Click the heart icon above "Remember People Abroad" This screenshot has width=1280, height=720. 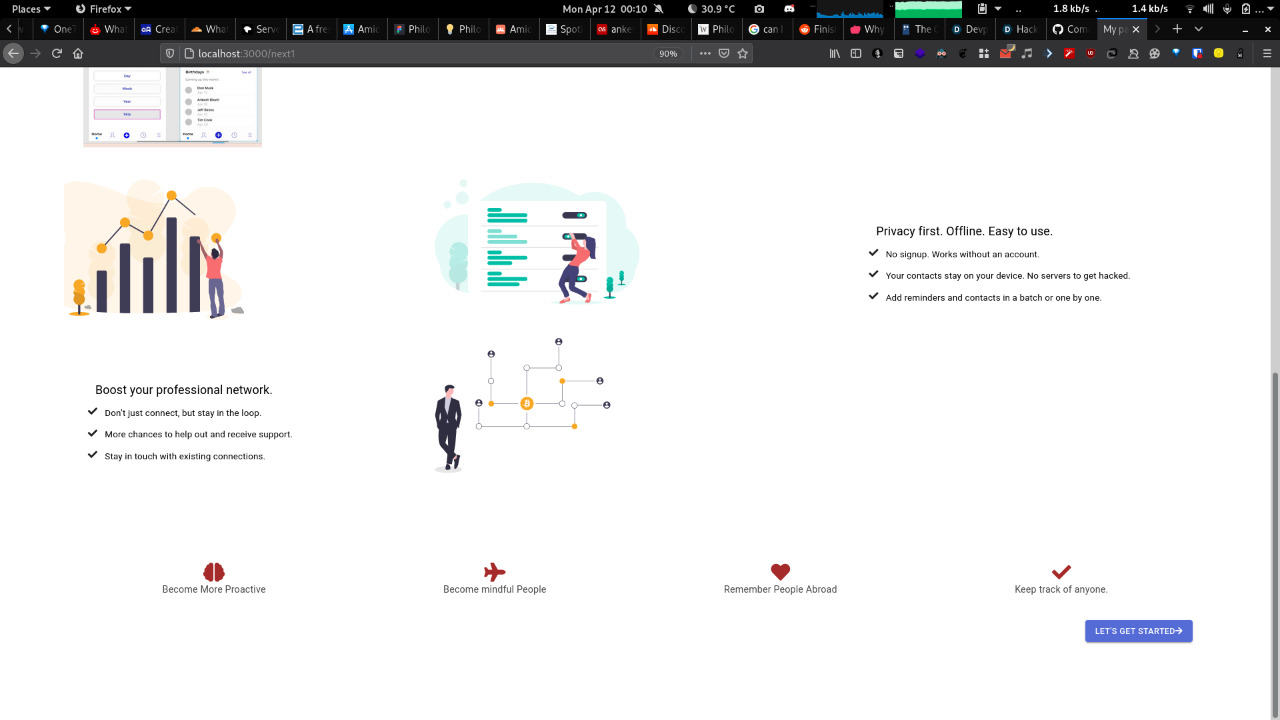780,571
